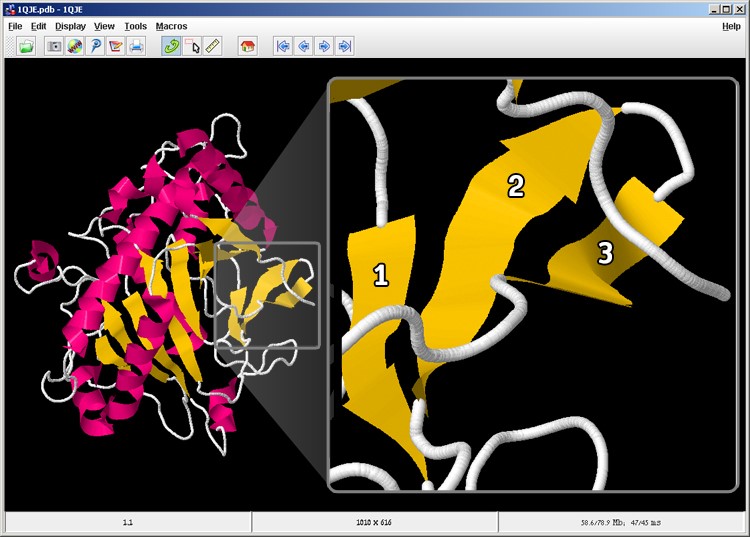750x537 pixels.
Task: Jump to last frame arrow button
Action: pyautogui.click(x=344, y=46)
